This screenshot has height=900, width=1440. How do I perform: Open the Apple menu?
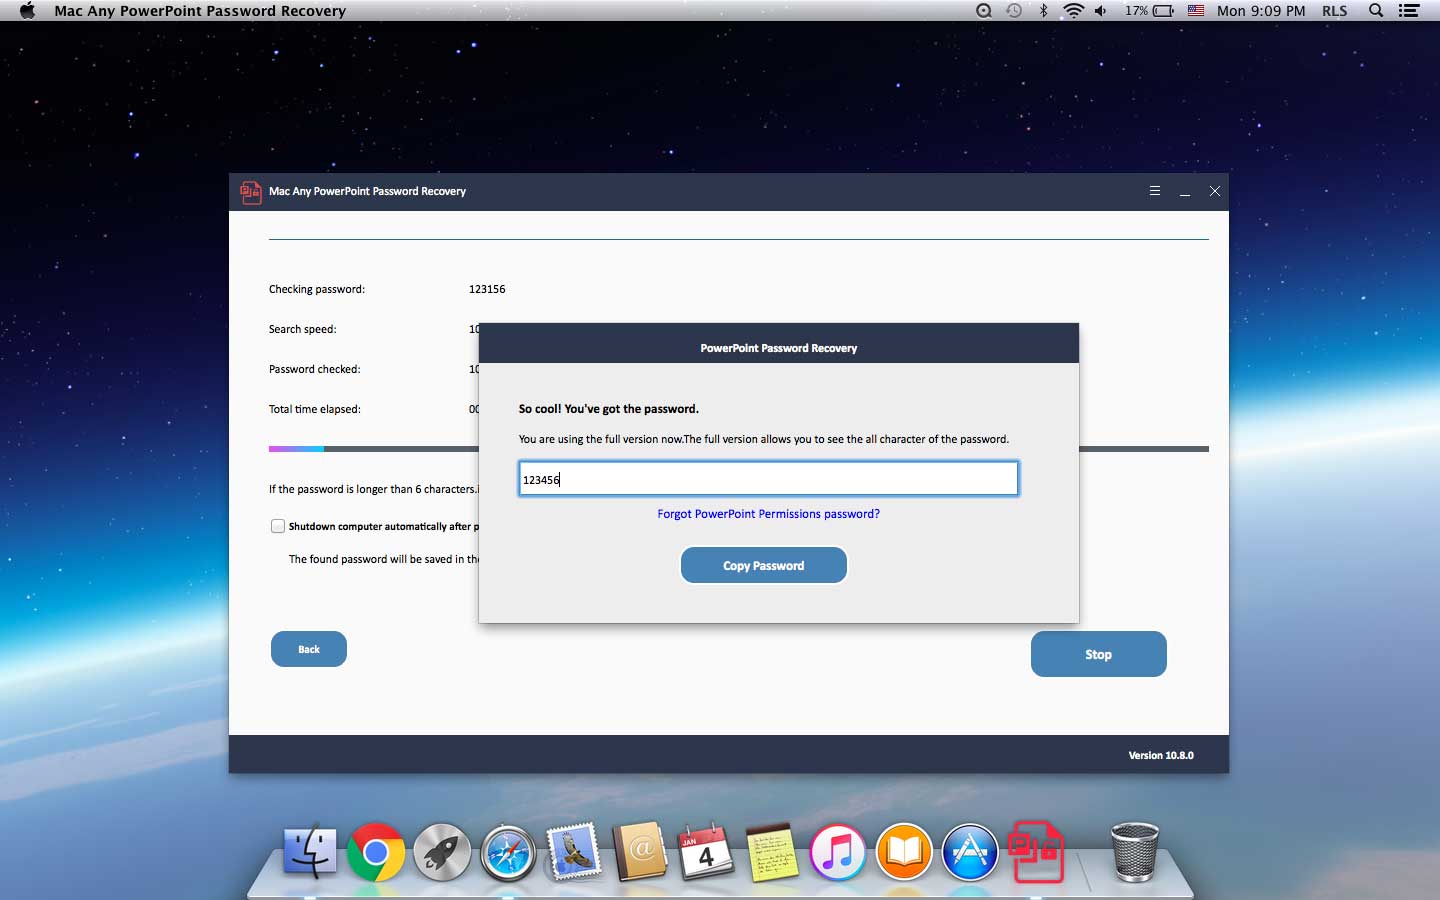(26, 11)
